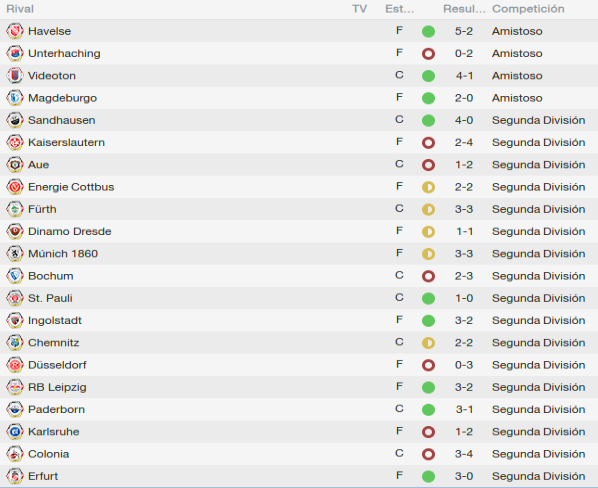Open the Energie Cottbus team link
Image resolution: width=598 pixels, height=488 pixels.
71,187
